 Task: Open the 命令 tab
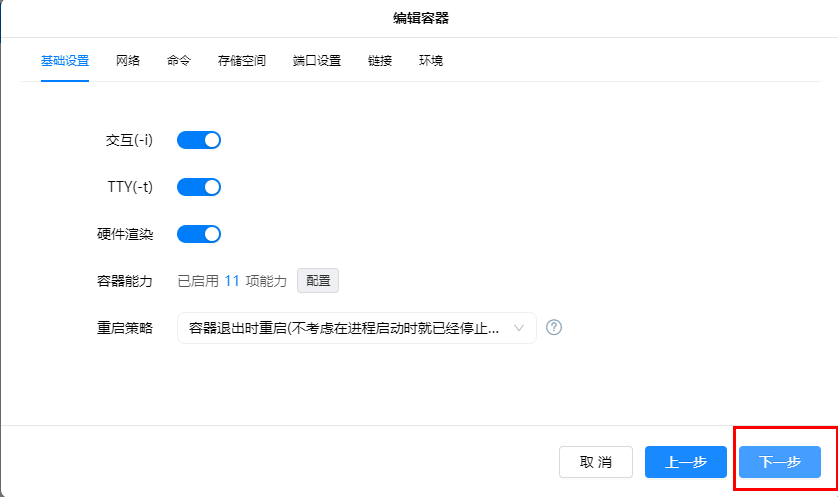(179, 61)
